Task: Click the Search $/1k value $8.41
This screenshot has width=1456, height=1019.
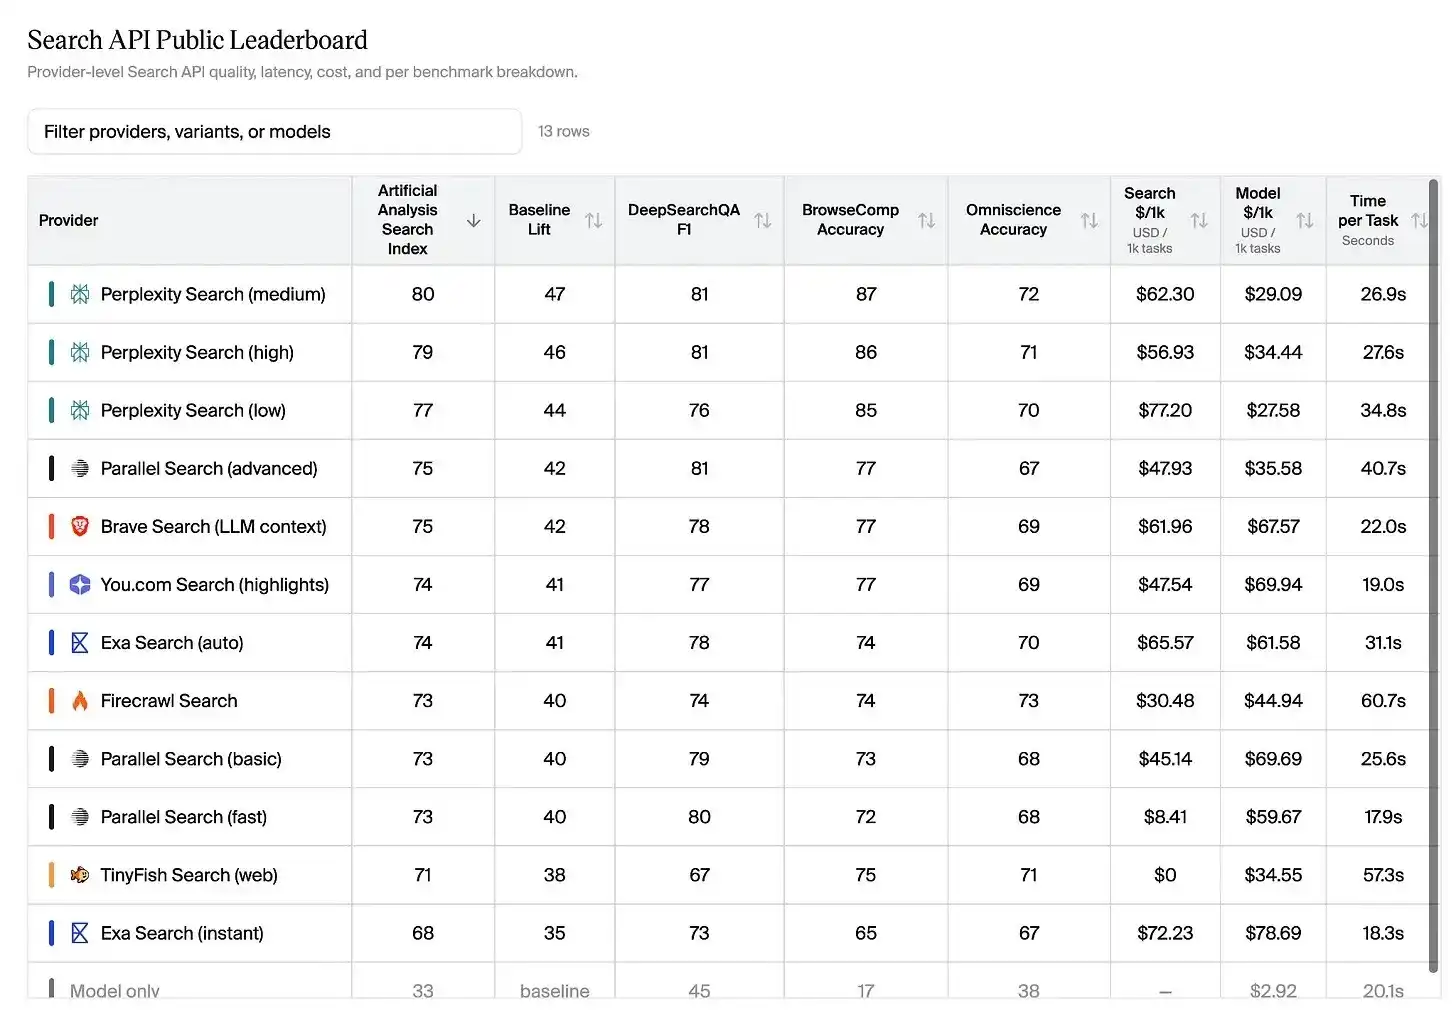Action: (1165, 817)
